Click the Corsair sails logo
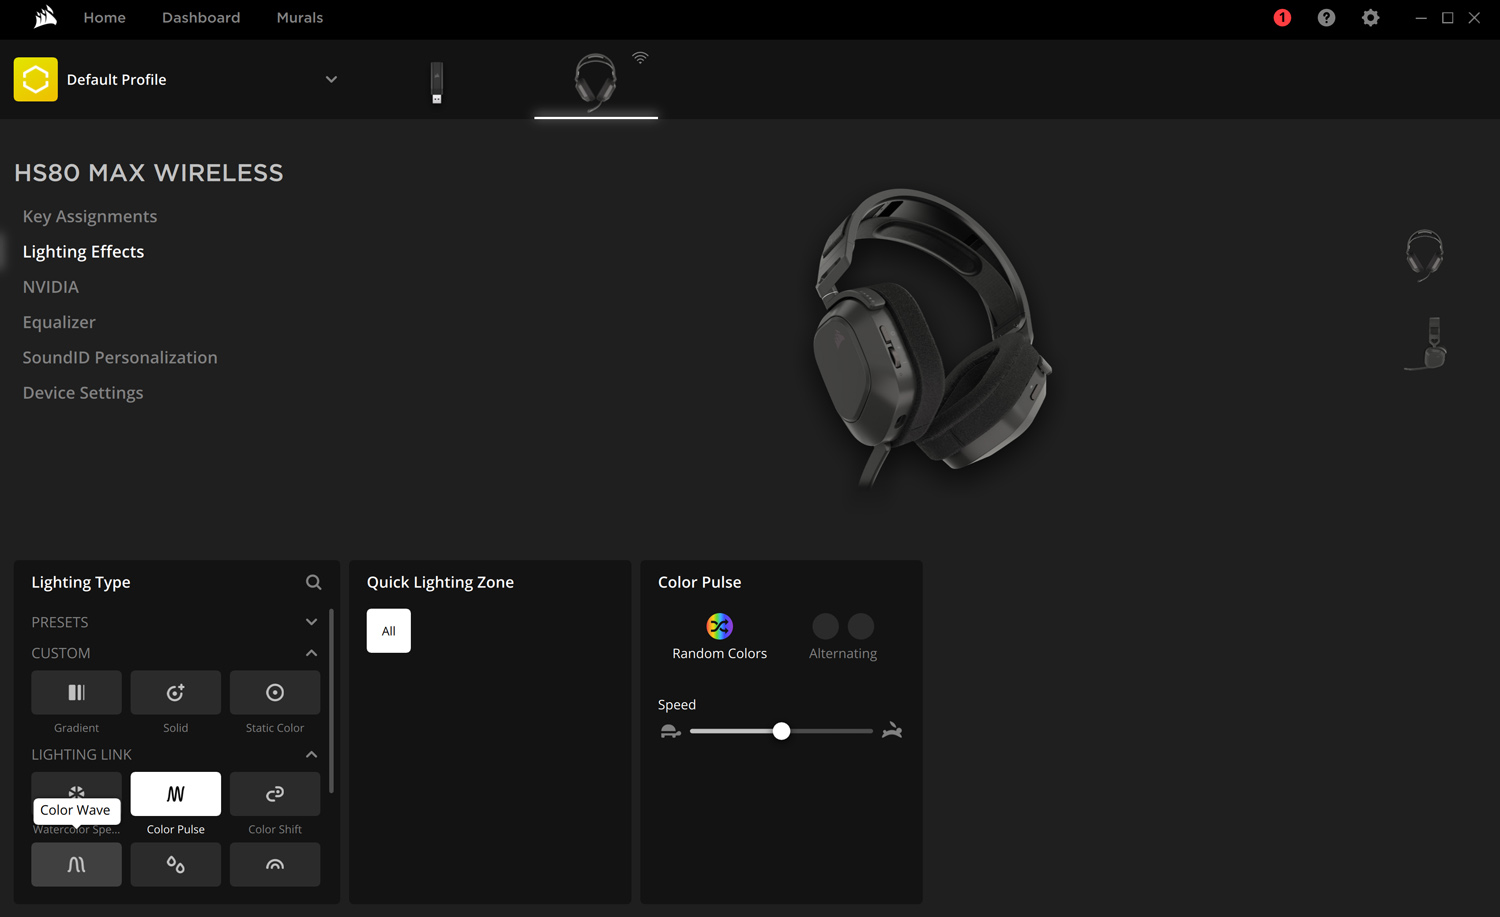The image size is (1500, 917). point(46,17)
